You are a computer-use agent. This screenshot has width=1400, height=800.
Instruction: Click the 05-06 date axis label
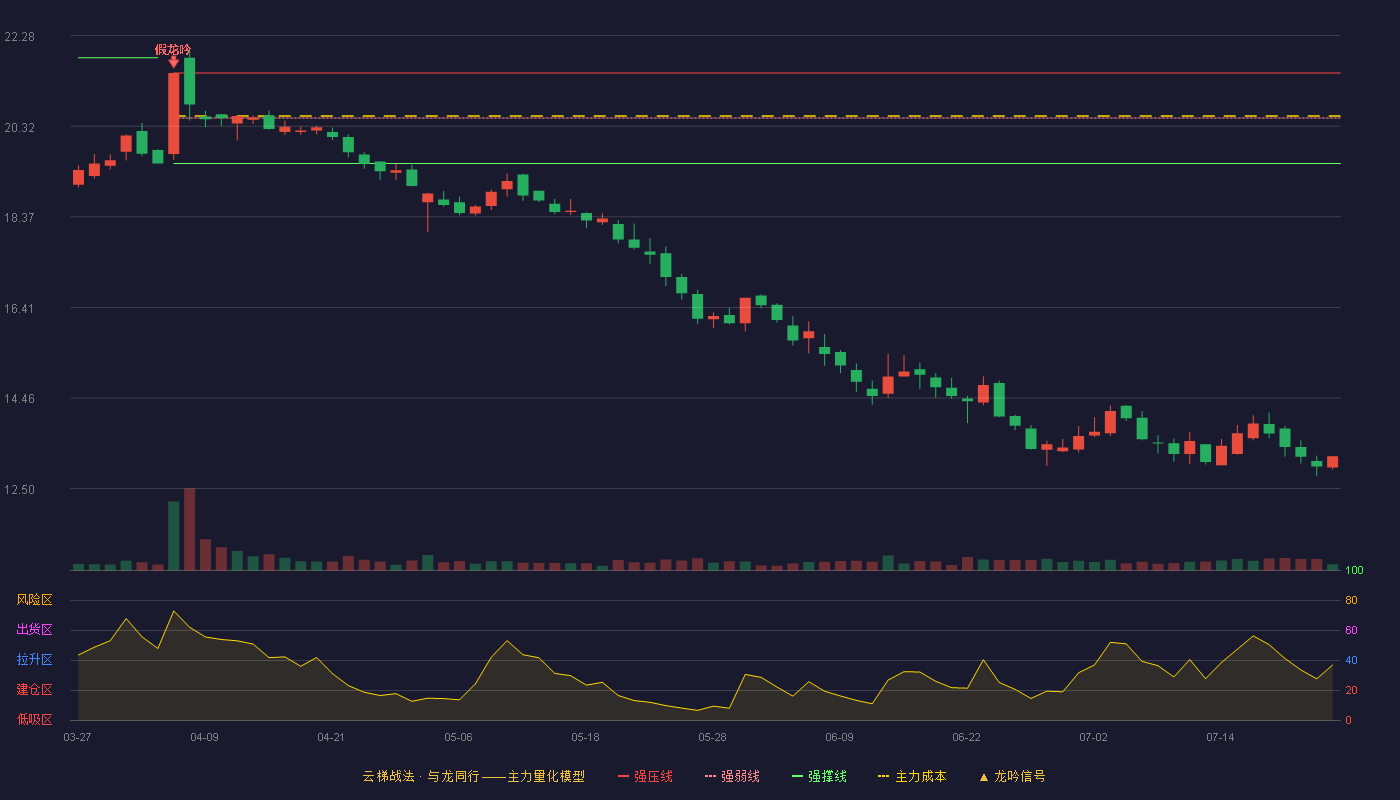[458, 737]
